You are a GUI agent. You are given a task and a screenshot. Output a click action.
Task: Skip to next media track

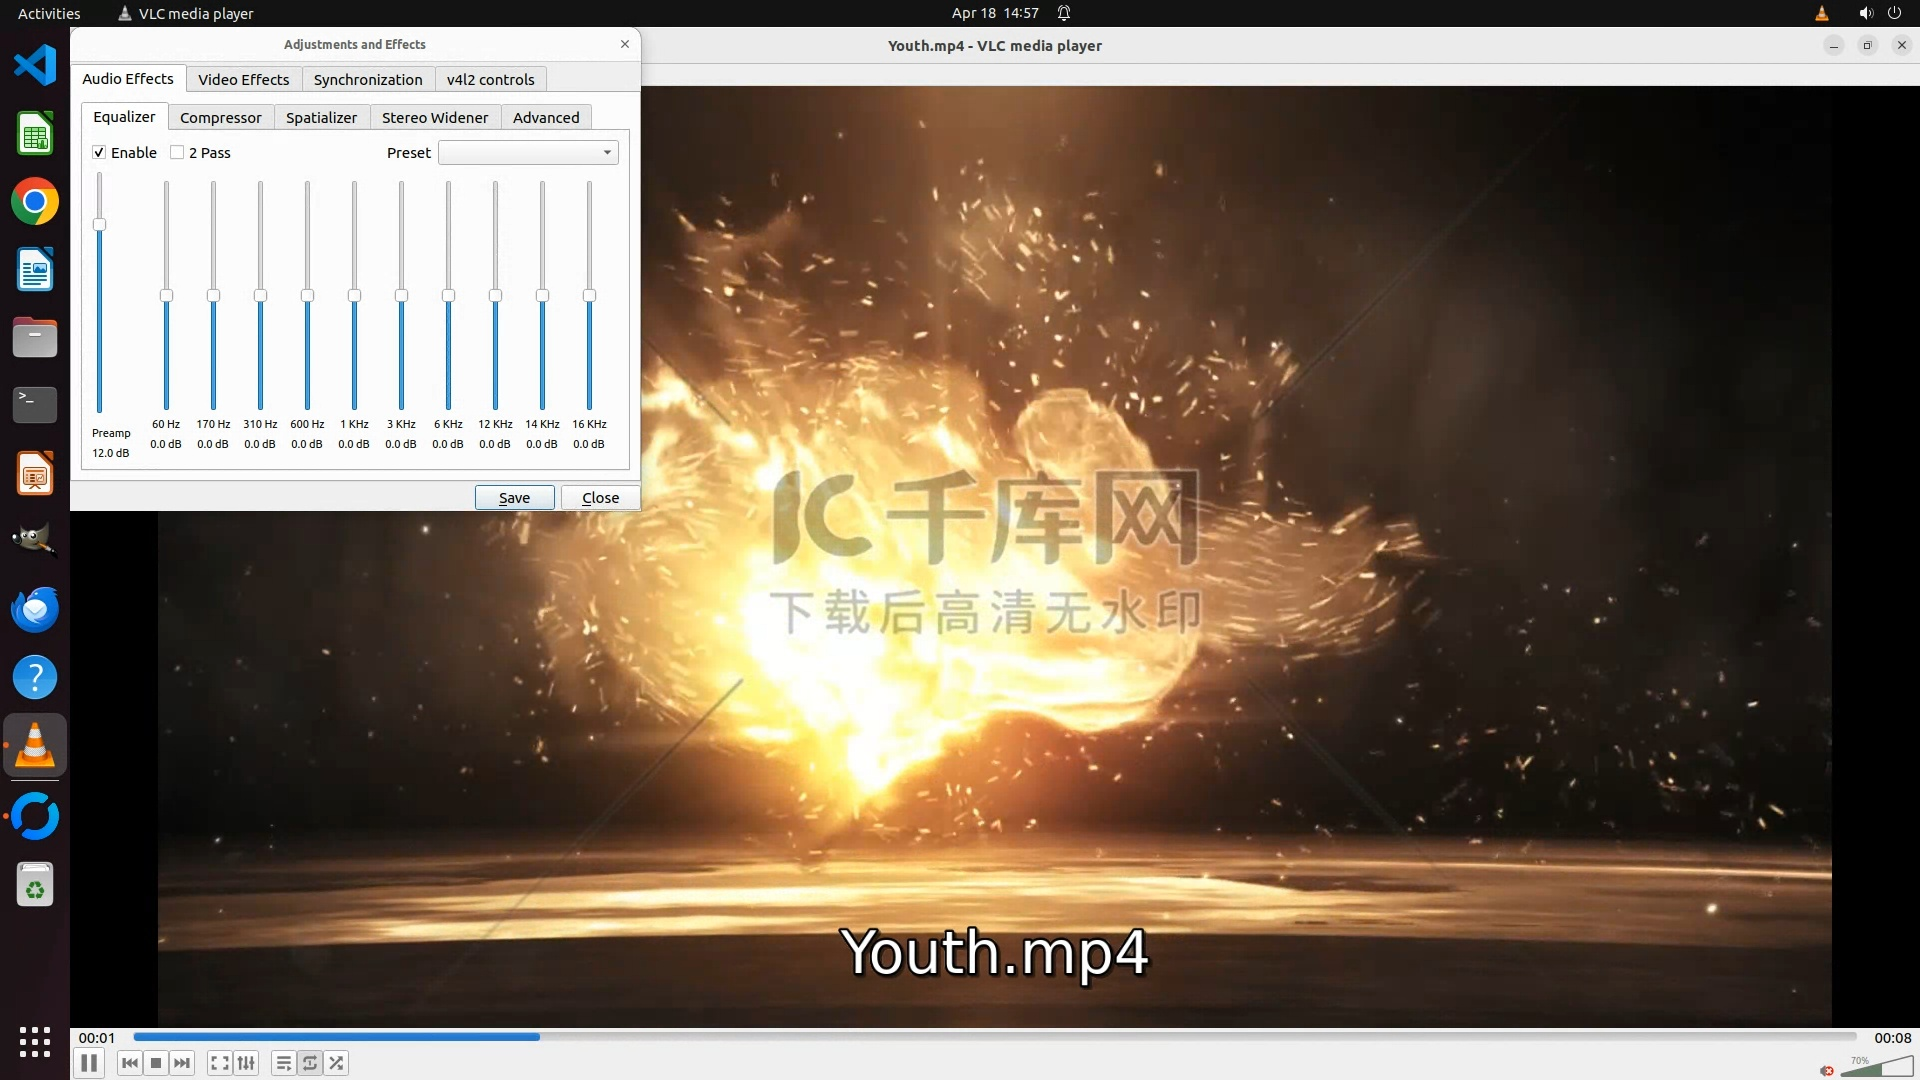(182, 1063)
